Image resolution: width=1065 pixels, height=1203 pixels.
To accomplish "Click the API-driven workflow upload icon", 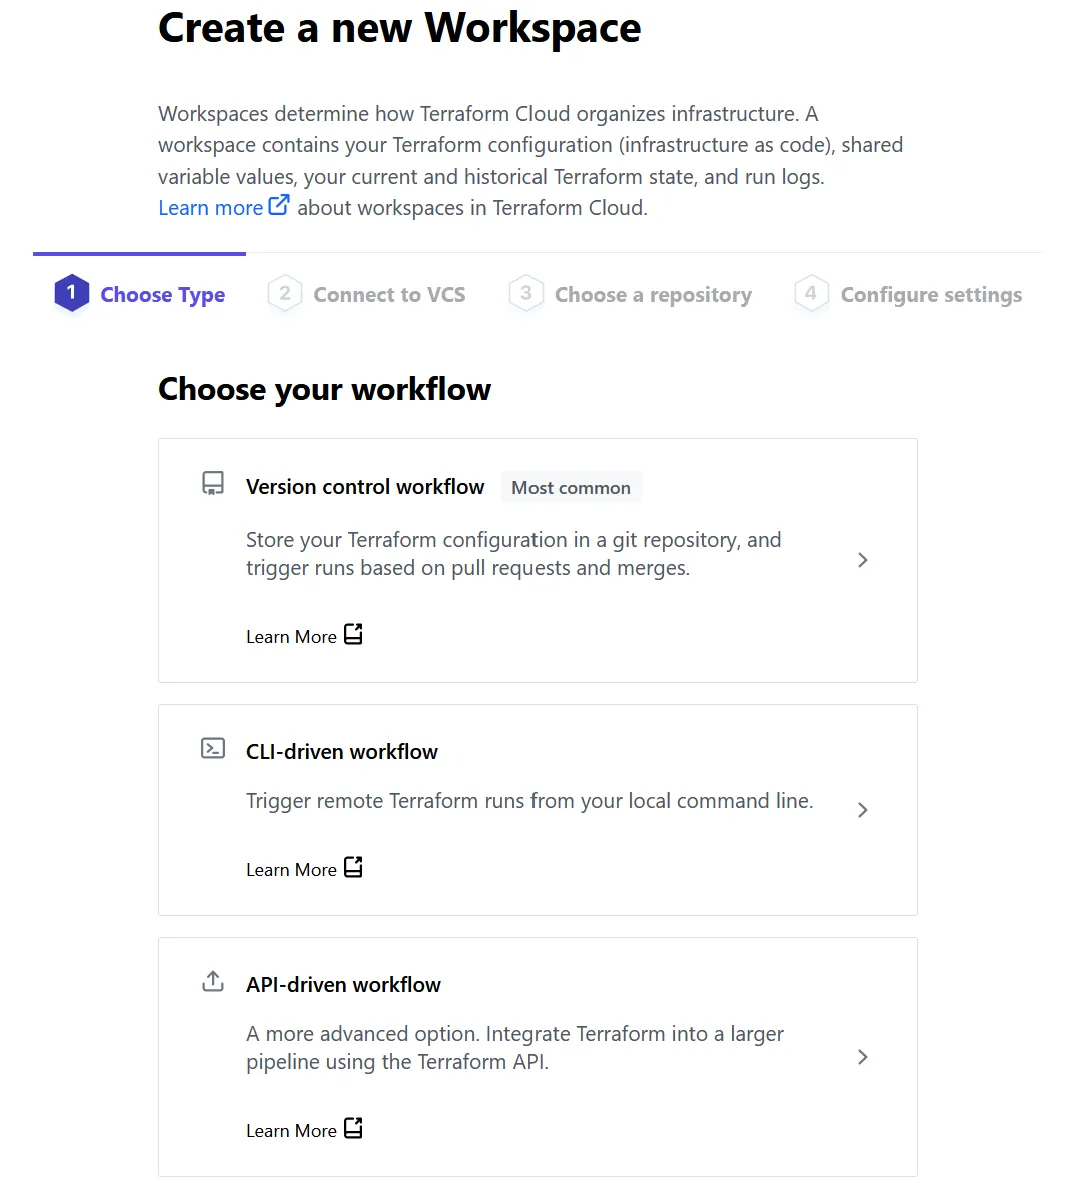I will (x=212, y=981).
